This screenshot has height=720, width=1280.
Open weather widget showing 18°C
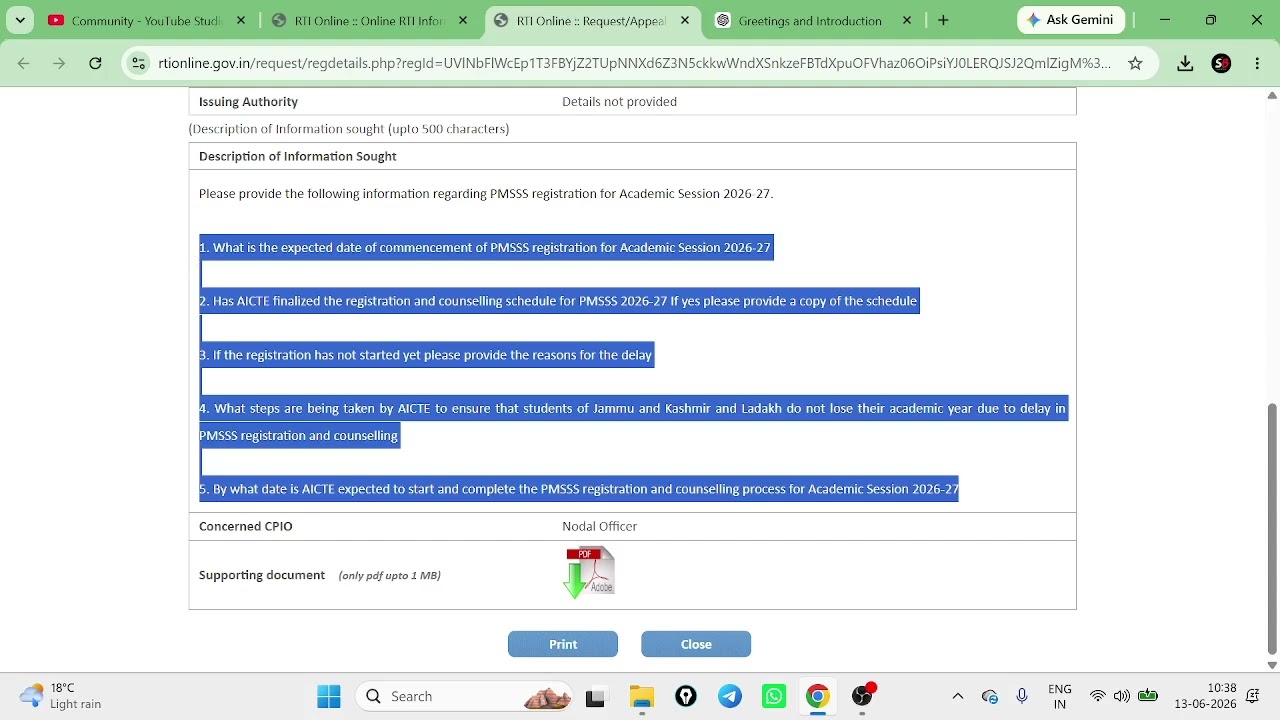pyautogui.click(x=61, y=696)
